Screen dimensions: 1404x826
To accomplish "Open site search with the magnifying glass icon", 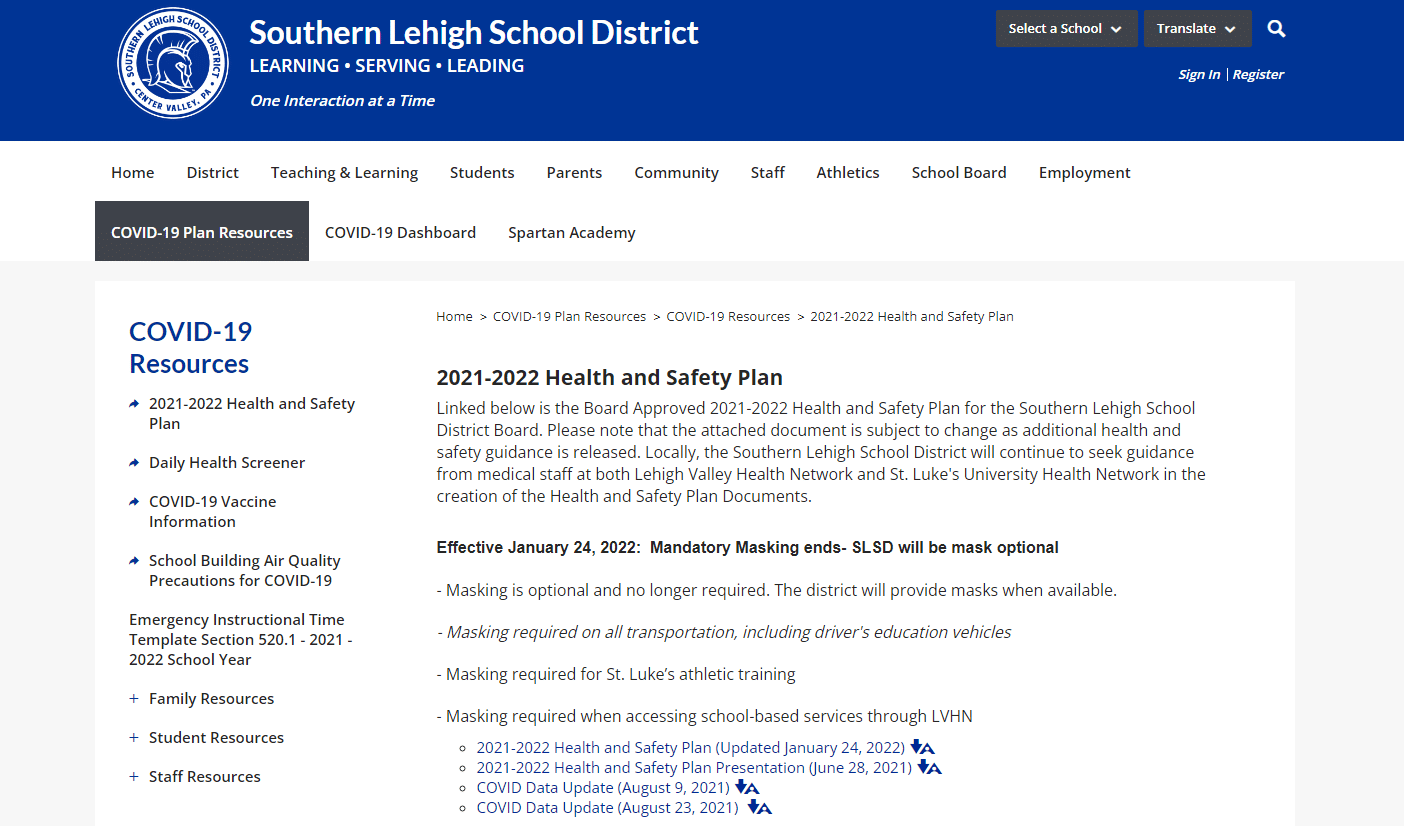I will coord(1276,28).
